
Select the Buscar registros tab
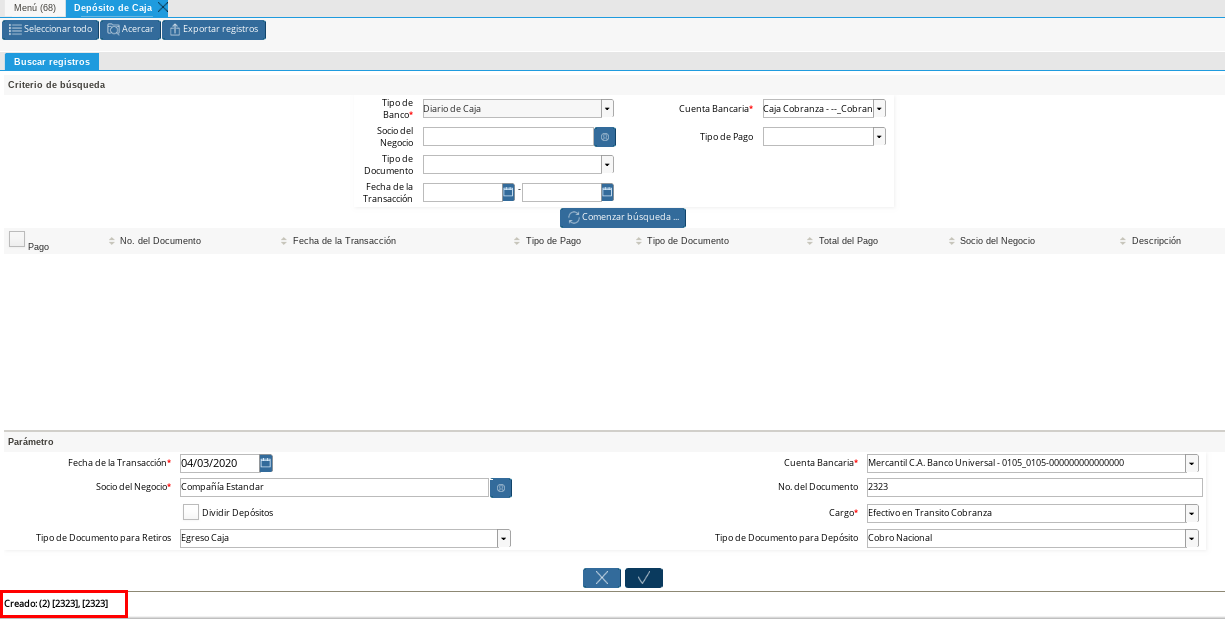point(51,62)
